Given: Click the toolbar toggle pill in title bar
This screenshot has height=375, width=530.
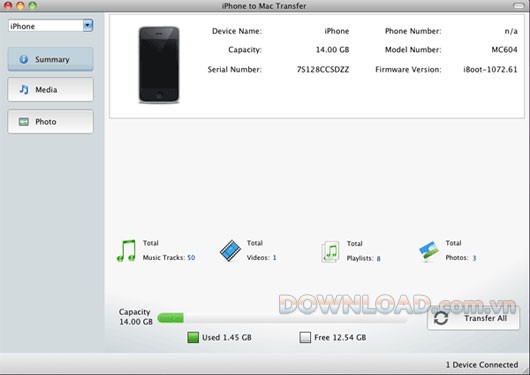Looking at the screenshot, I should point(519,5).
